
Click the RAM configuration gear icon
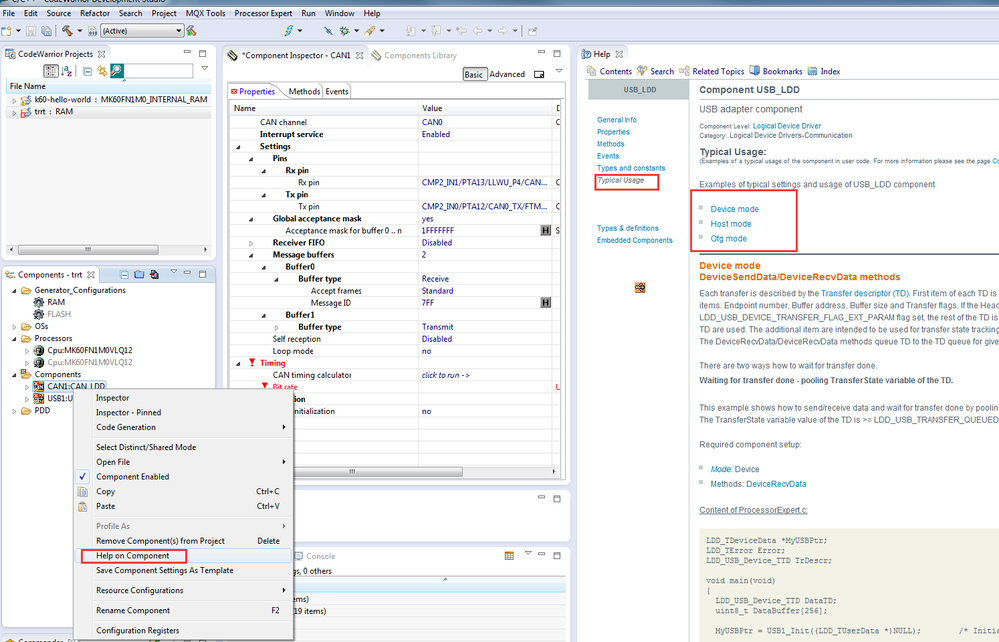[x=38, y=302]
